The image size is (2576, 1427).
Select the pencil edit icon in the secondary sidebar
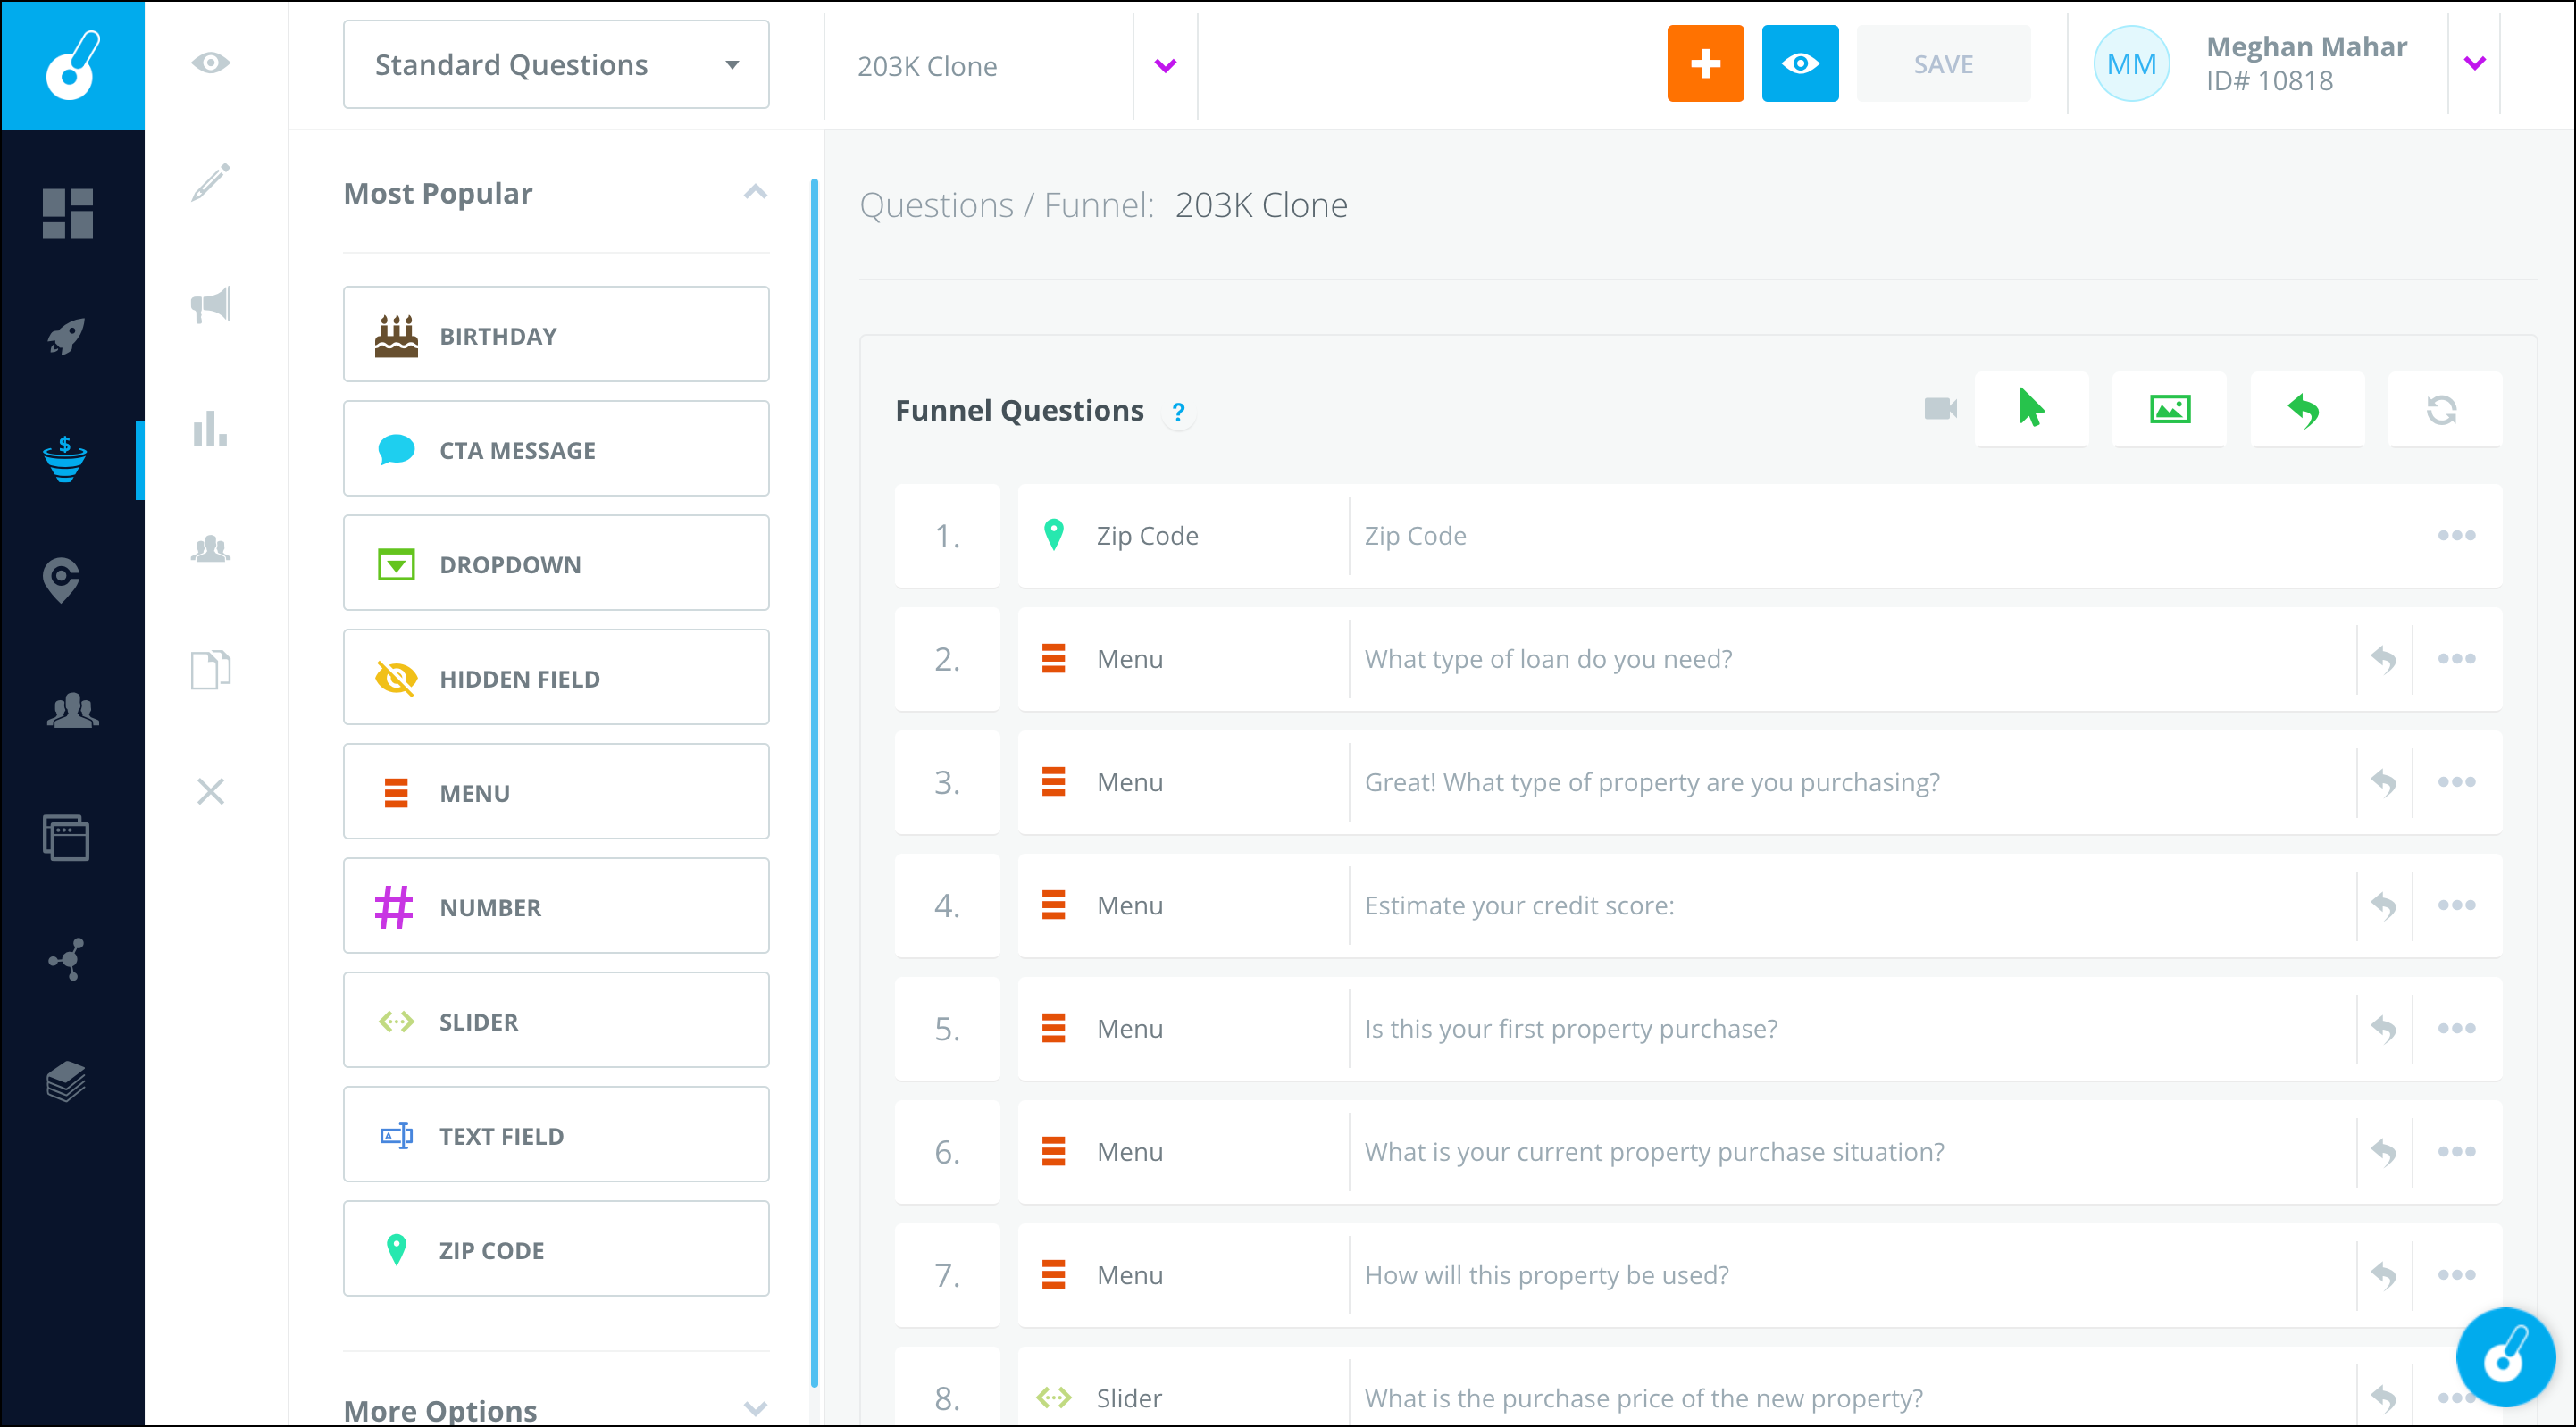click(210, 182)
